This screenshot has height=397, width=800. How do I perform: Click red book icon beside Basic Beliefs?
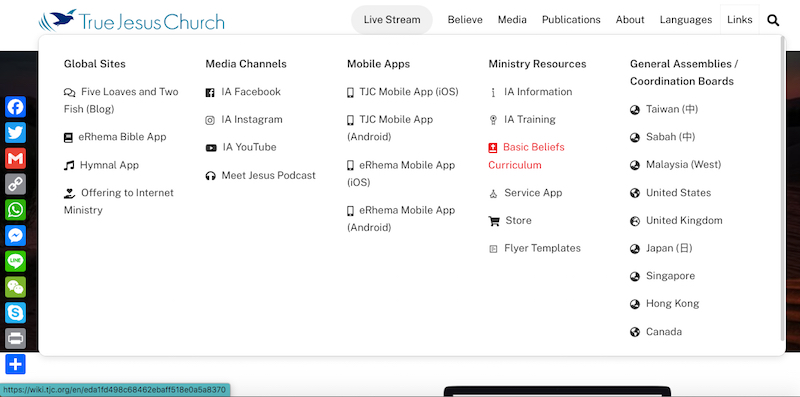pyautogui.click(x=492, y=148)
